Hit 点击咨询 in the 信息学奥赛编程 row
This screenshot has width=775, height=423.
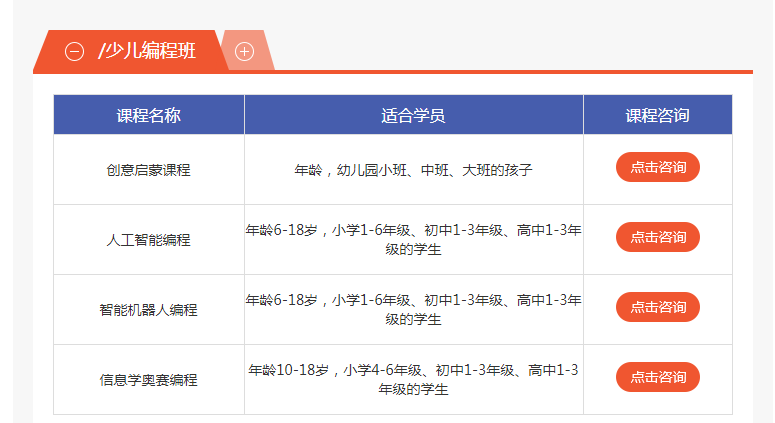coord(657,377)
